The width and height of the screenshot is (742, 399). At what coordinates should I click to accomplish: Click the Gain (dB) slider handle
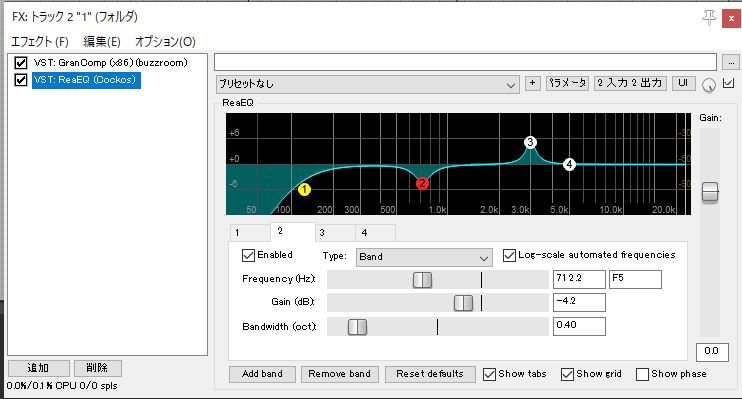463,302
